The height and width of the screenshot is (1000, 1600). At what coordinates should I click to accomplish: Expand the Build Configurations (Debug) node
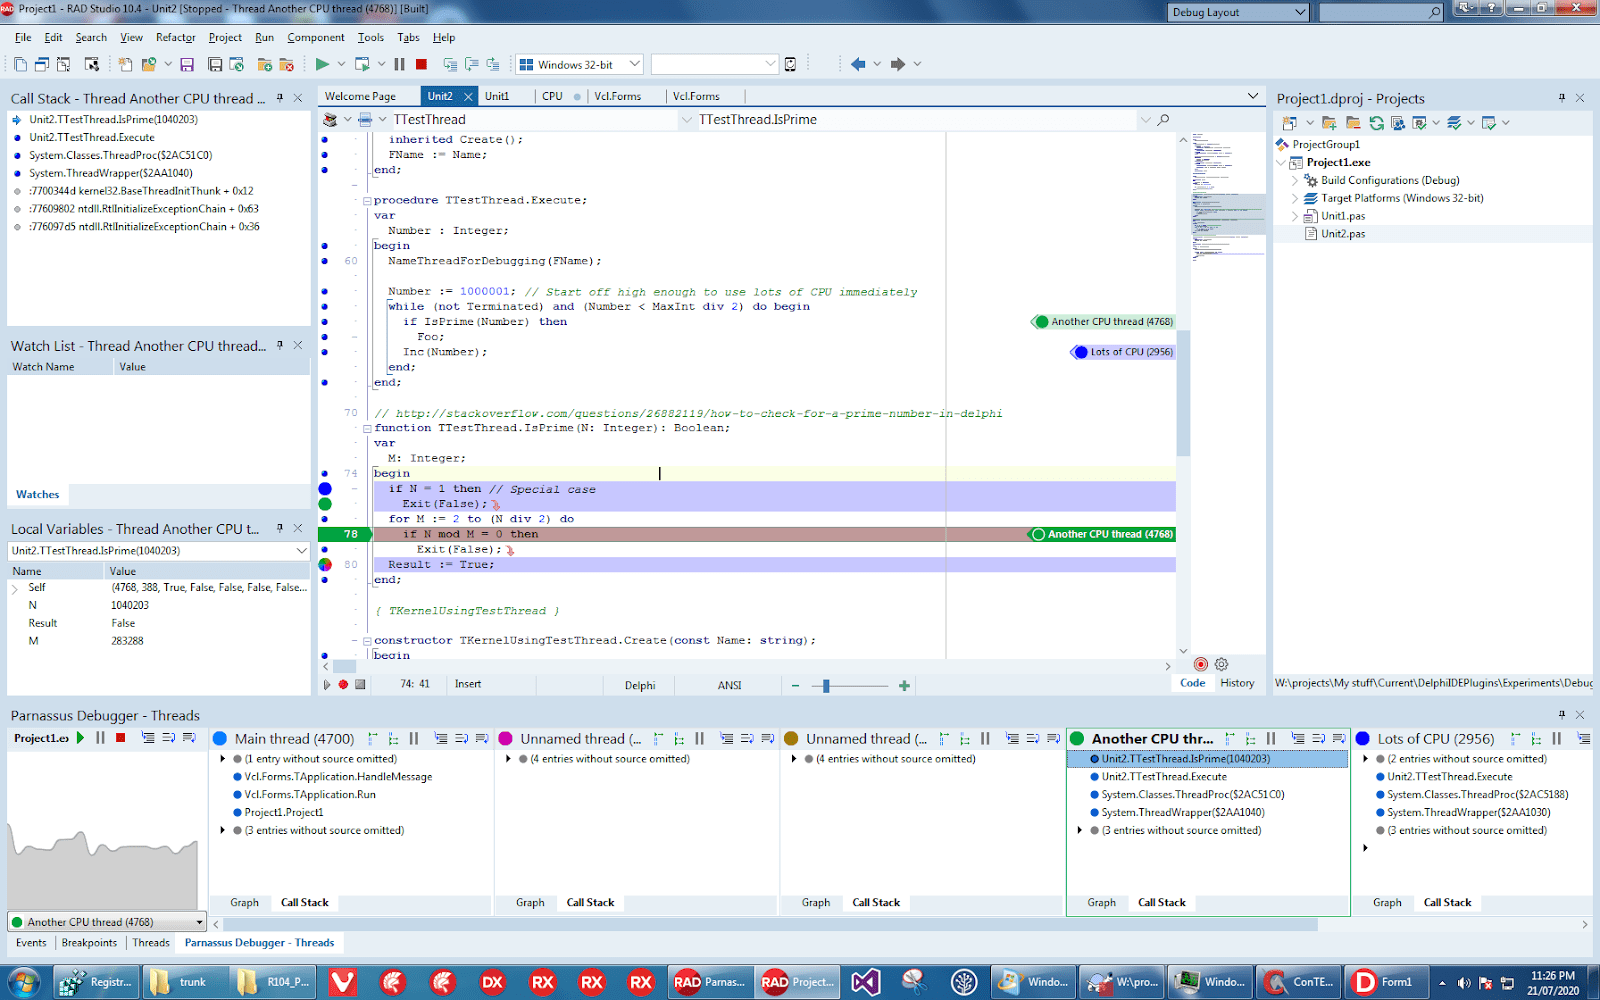click(x=1295, y=181)
